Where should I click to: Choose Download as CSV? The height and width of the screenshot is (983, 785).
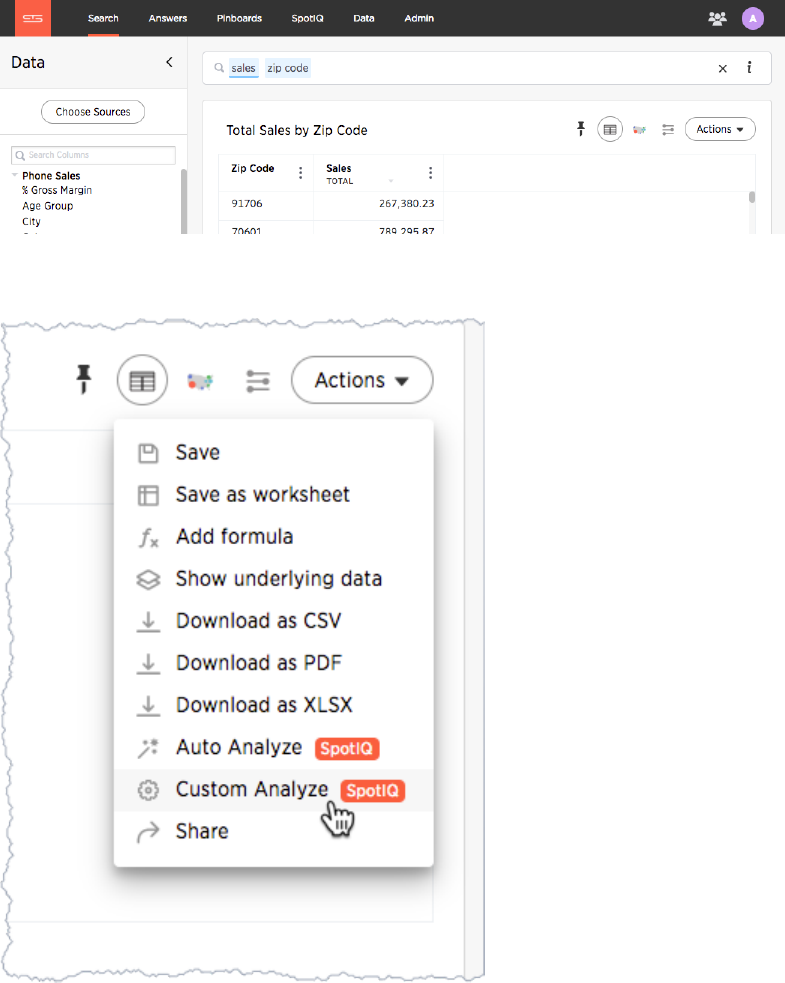[x=273, y=621]
